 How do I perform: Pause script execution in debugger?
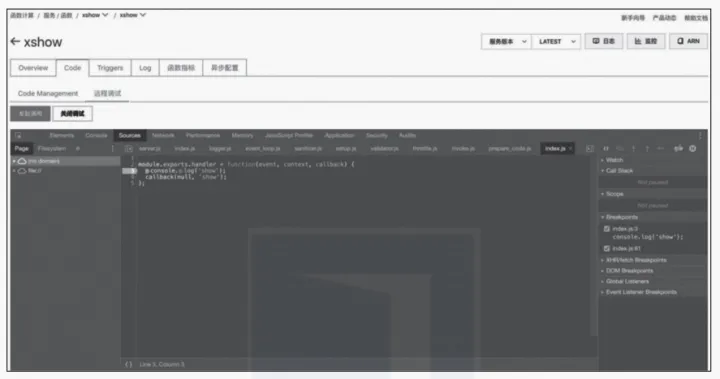pos(606,148)
